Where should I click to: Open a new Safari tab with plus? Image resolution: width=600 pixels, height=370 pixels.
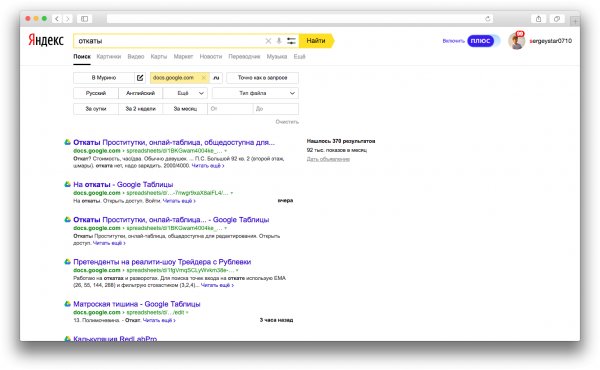[575, 21]
